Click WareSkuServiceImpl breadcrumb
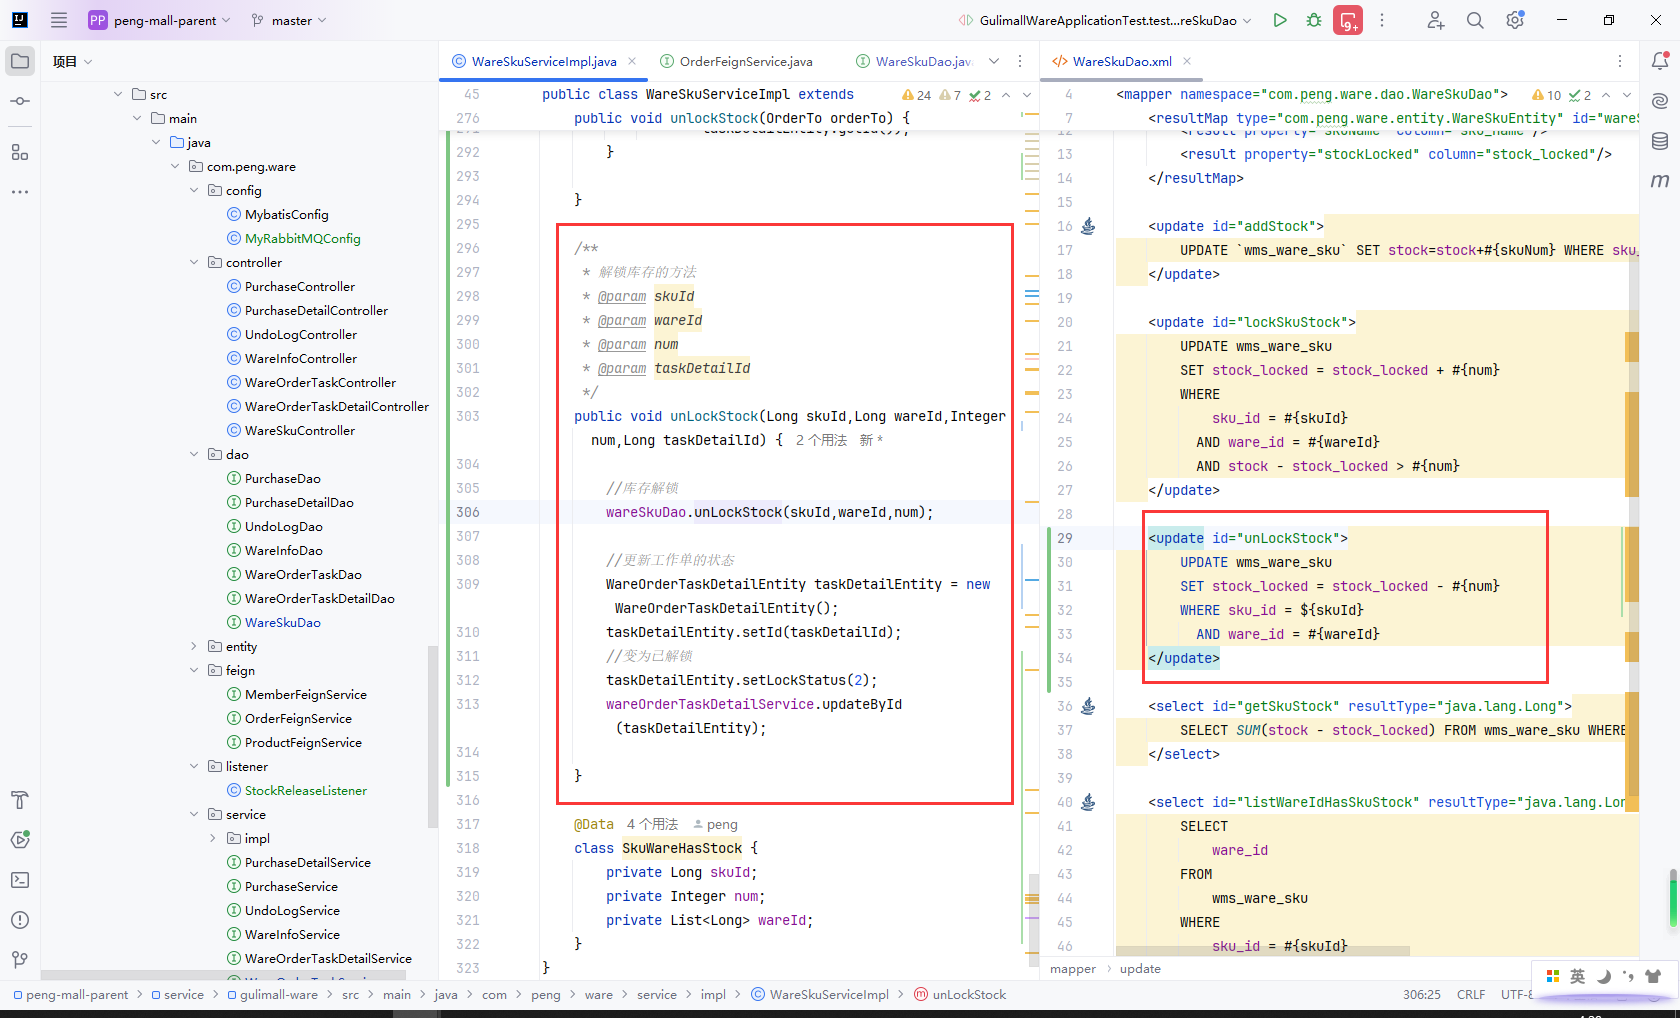Image resolution: width=1680 pixels, height=1018 pixels. coord(819,994)
